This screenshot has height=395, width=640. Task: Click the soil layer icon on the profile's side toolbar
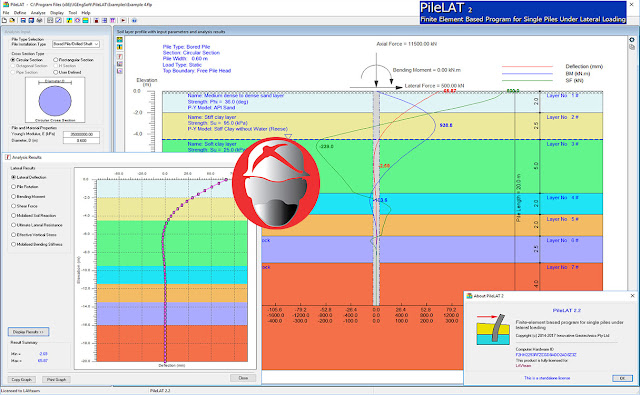[120, 40]
